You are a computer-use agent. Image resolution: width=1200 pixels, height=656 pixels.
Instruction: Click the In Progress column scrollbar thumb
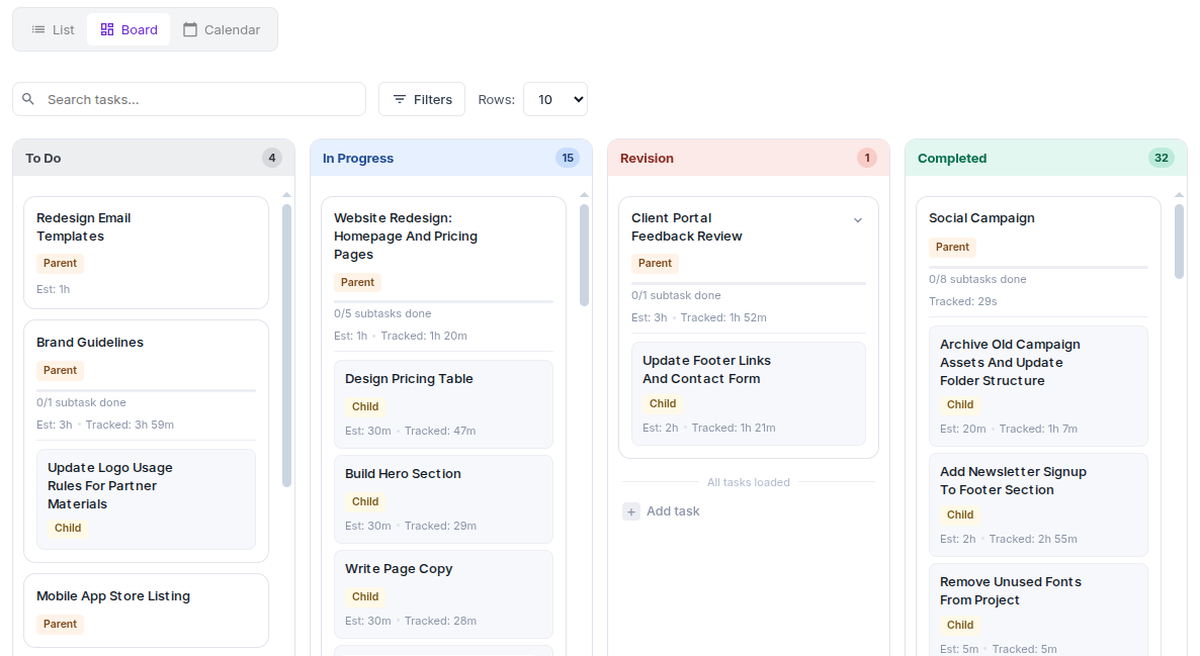(x=584, y=254)
